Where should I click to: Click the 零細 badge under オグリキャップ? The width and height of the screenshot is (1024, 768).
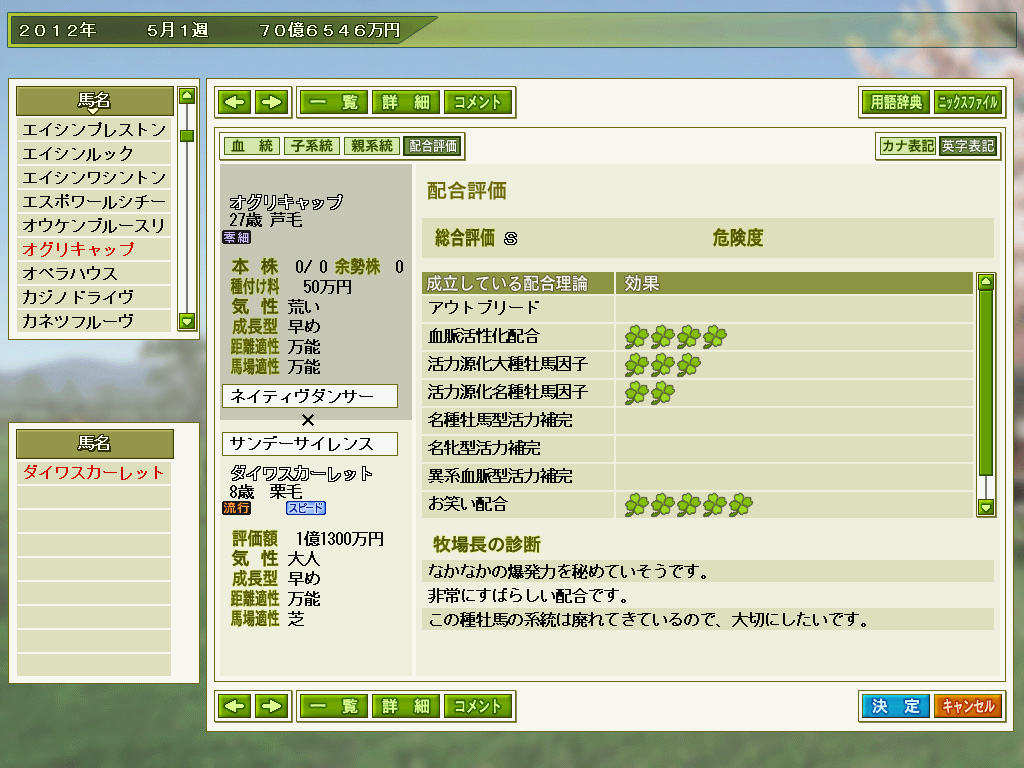click(x=236, y=237)
